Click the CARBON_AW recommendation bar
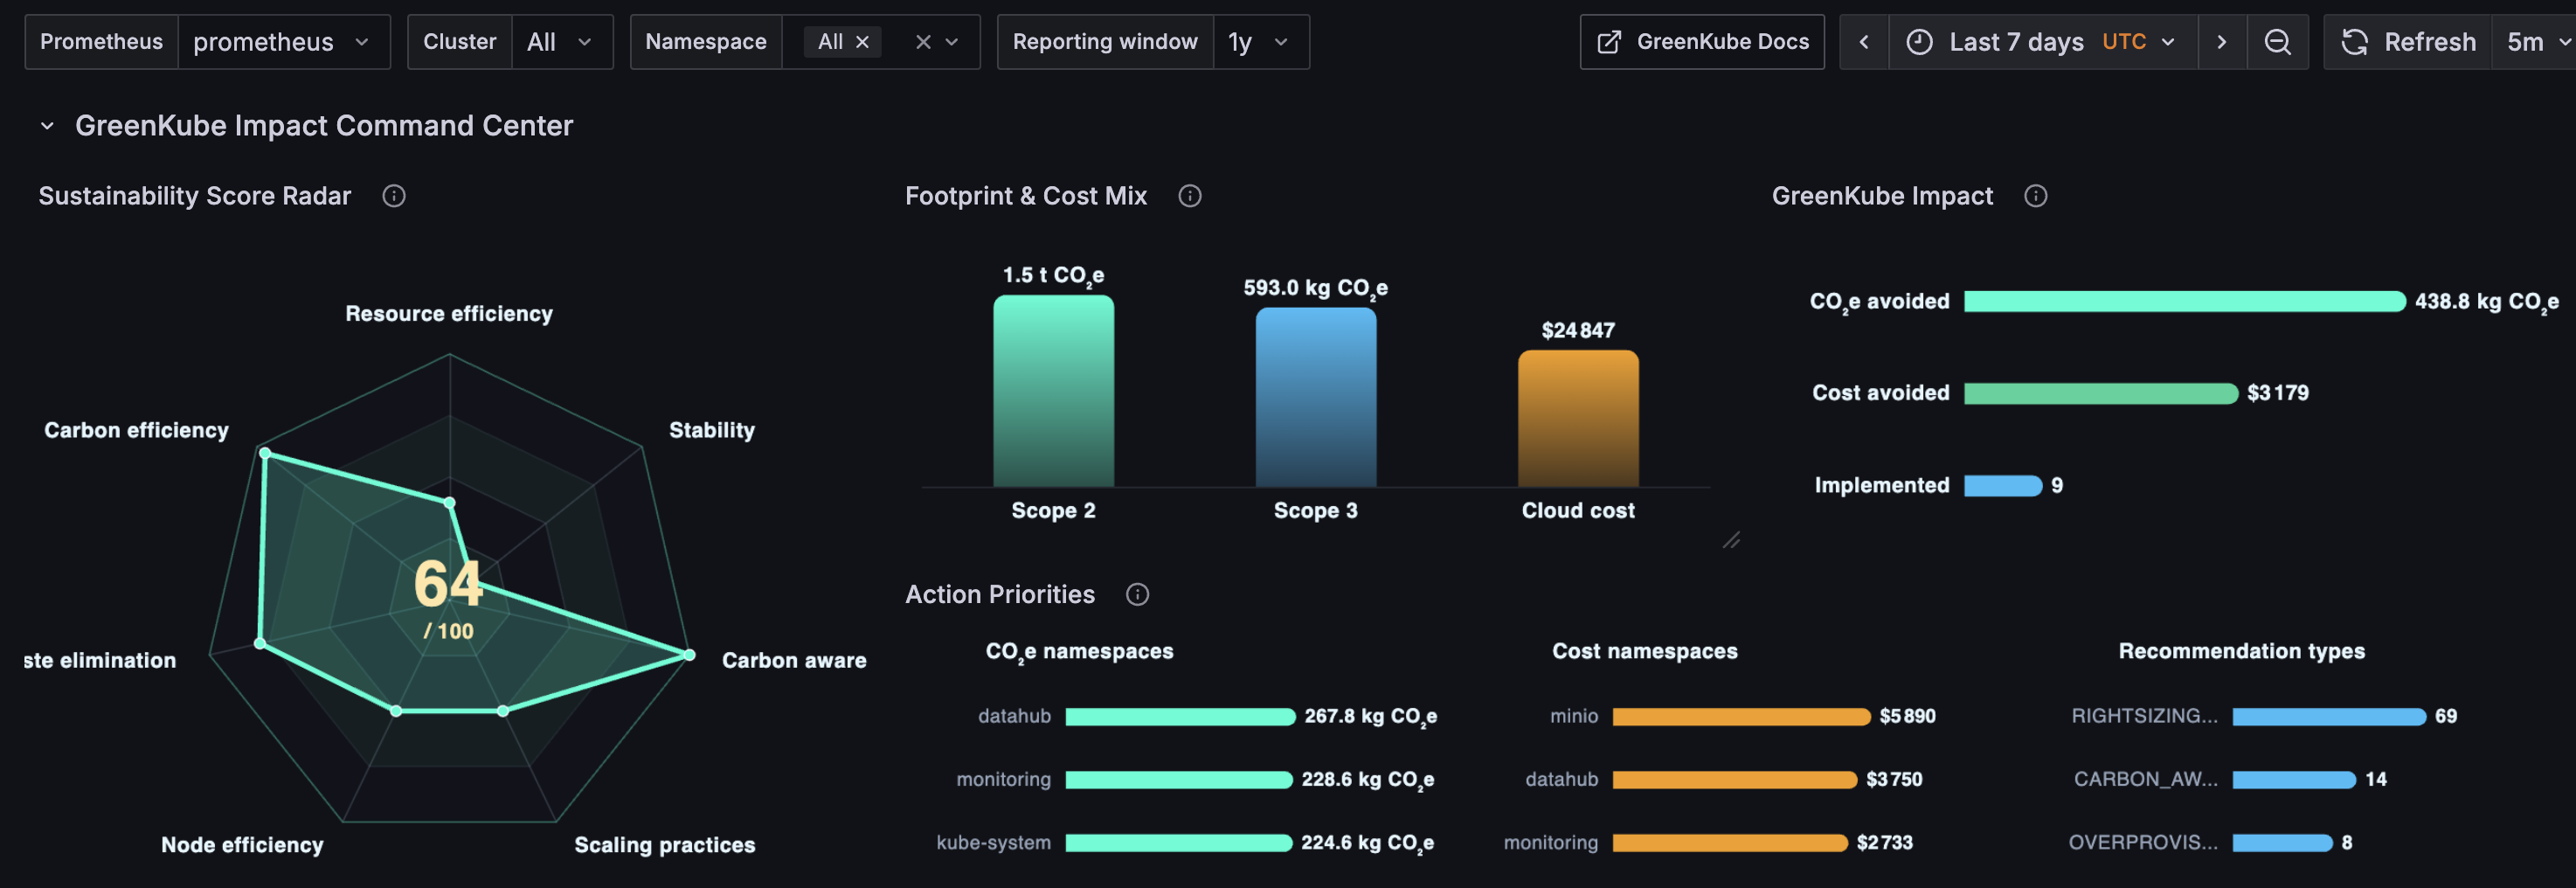The height and width of the screenshot is (888, 2576). click(x=2294, y=780)
